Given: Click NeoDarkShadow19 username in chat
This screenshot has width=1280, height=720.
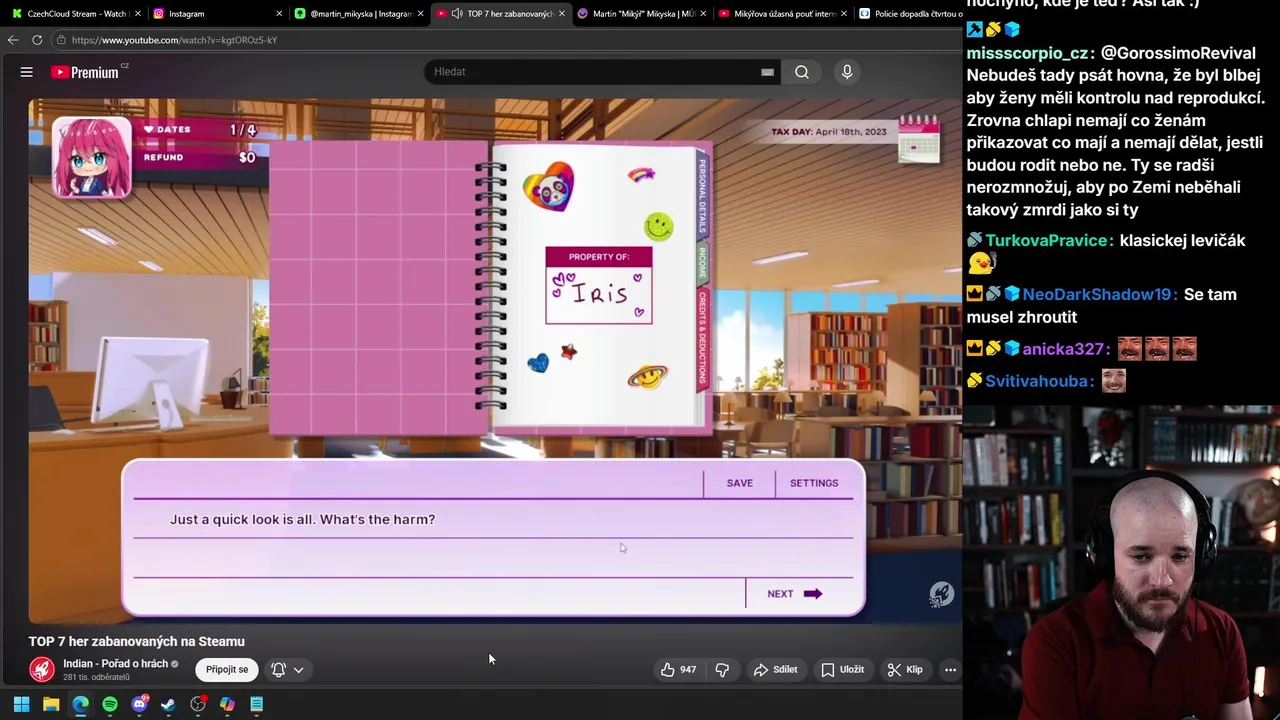Looking at the screenshot, I should (x=1099, y=294).
